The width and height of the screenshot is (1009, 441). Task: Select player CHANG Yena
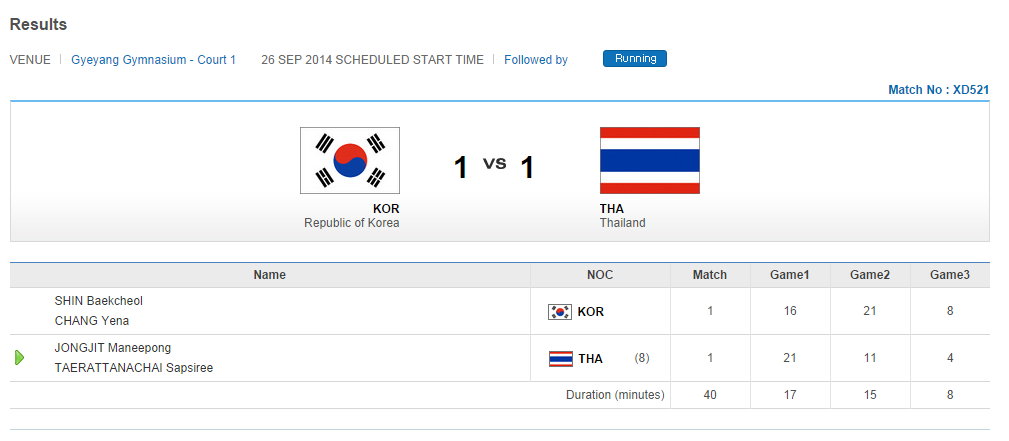pos(92,321)
